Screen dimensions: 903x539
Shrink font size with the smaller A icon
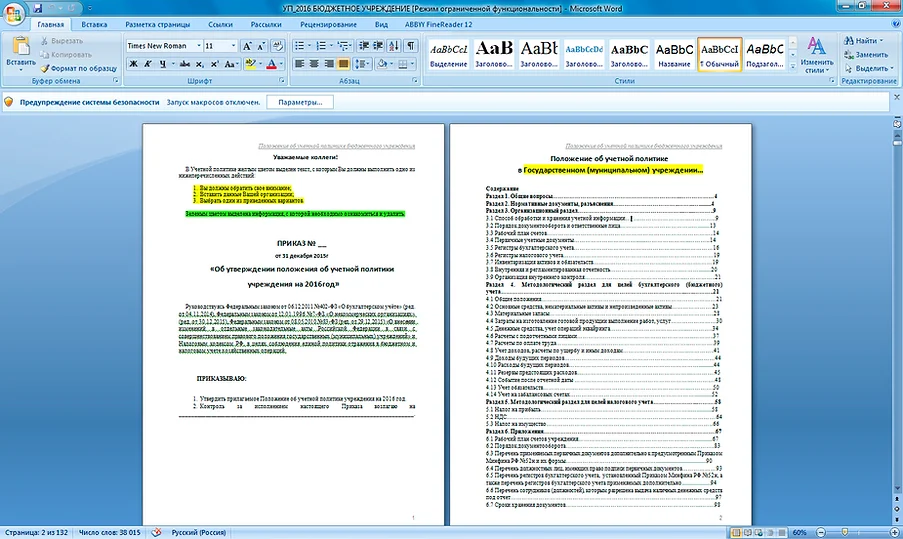(x=261, y=46)
